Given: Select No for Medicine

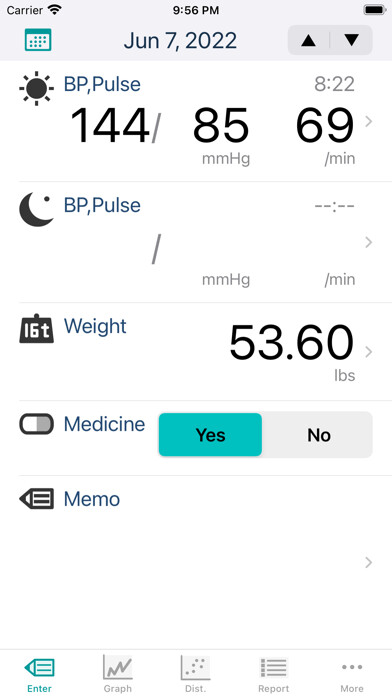Looking at the screenshot, I should coord(319,435).
